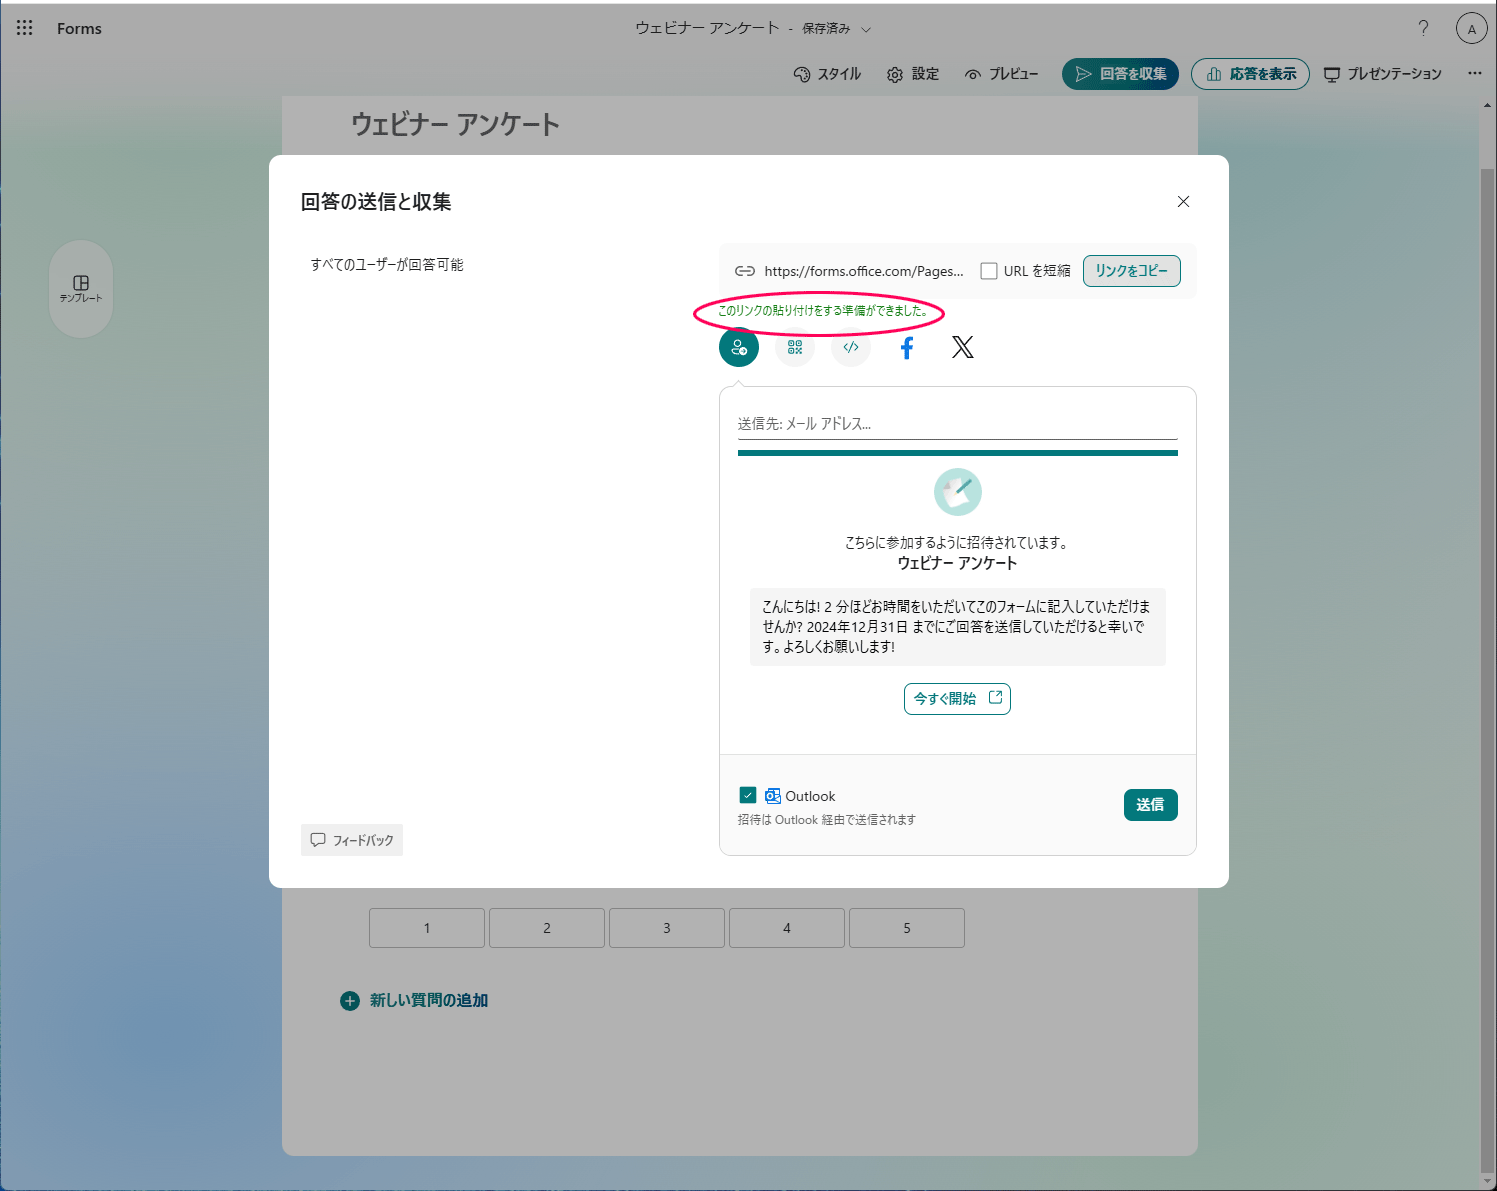The height and width of the screenshot is (1191, 1497).
Task: Switch to プレビュー mode
Action: 1001,73
